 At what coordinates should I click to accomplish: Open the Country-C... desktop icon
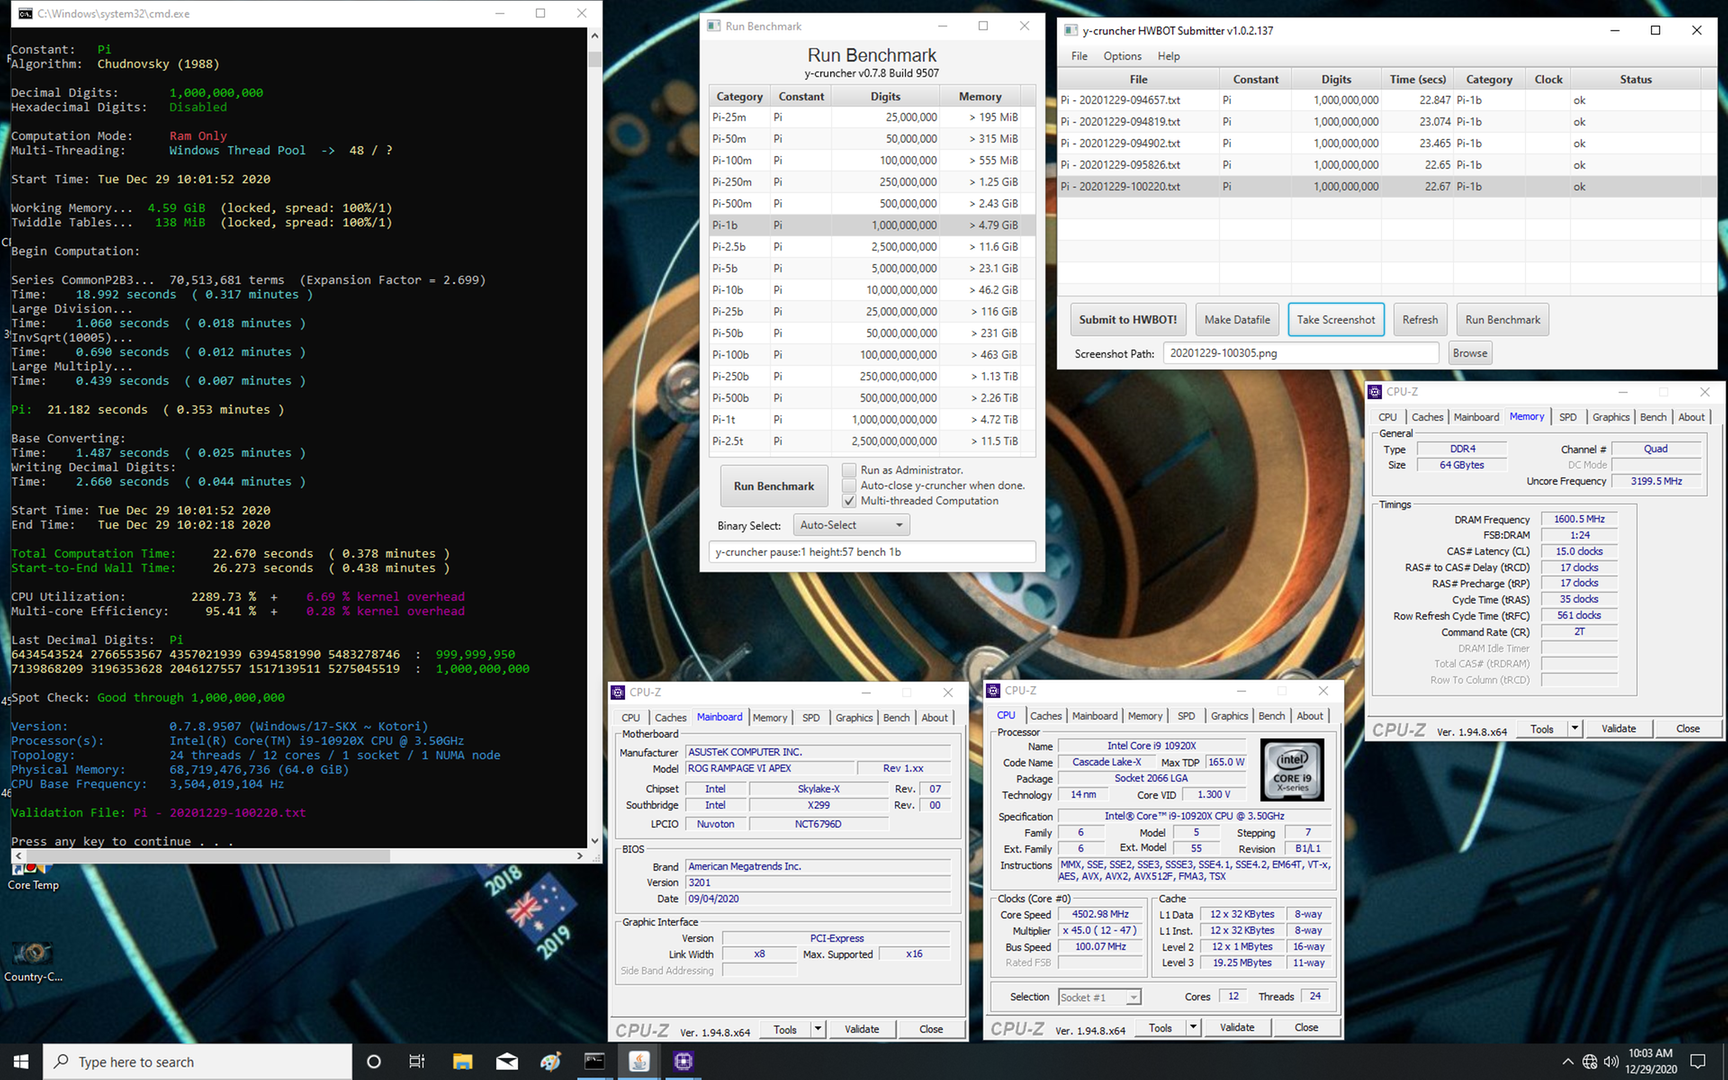33,962
